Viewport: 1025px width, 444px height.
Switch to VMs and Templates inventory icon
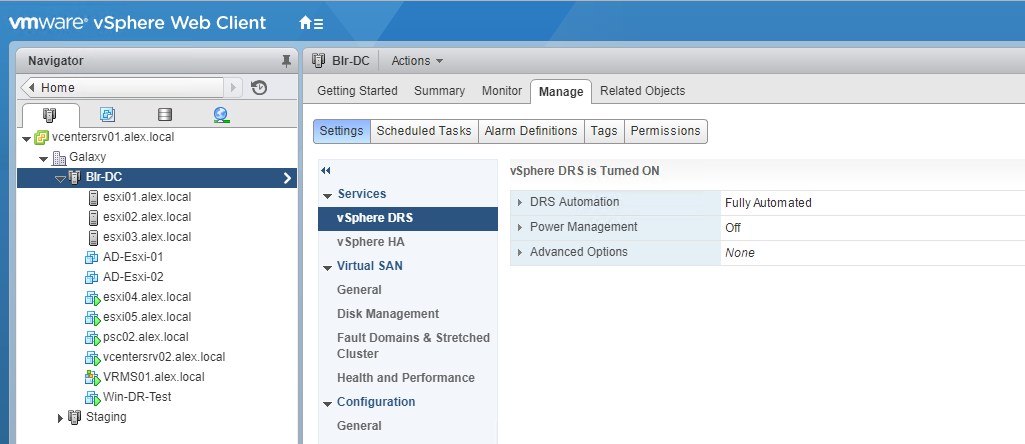pos(107,114)
